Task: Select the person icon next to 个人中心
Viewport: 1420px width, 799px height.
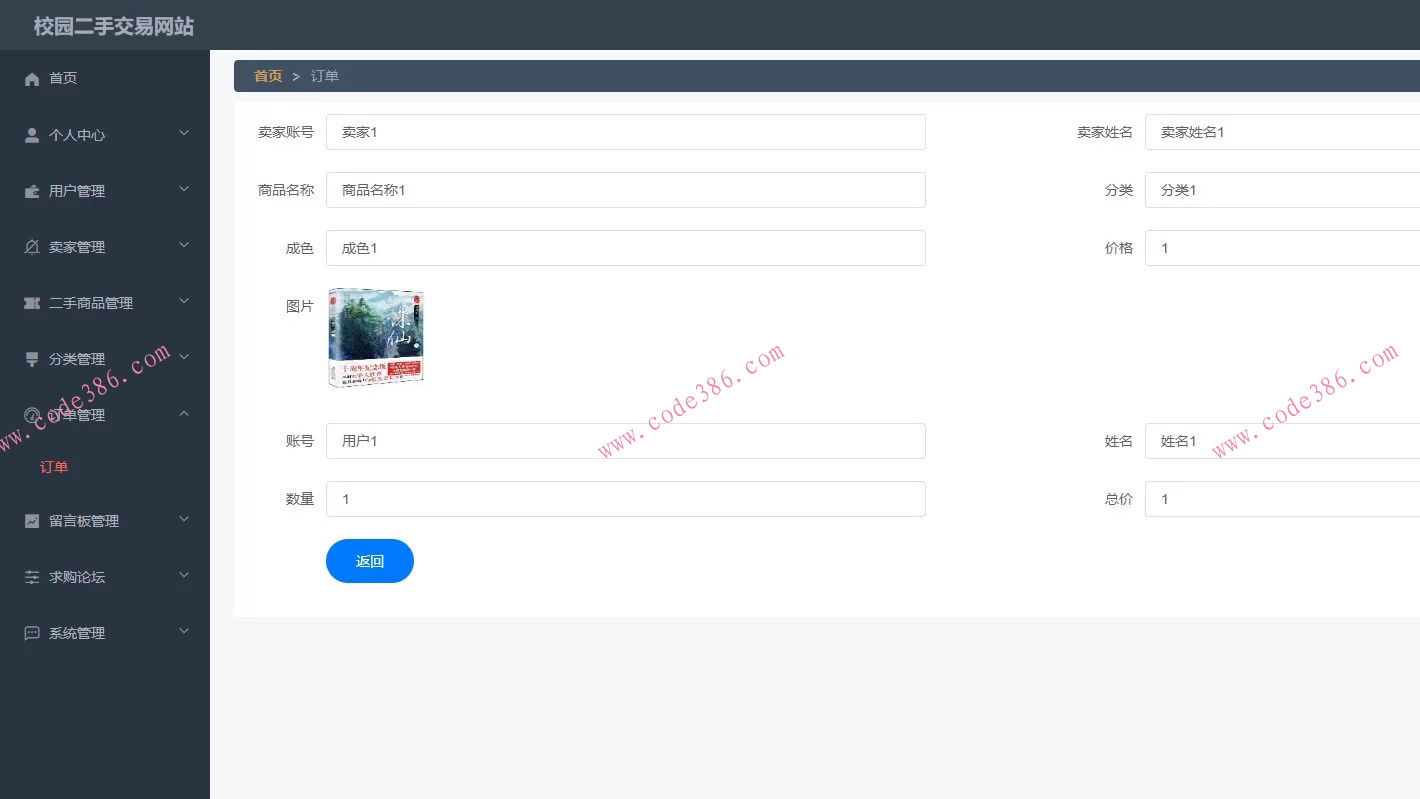Action: click(x=31, y=134)
